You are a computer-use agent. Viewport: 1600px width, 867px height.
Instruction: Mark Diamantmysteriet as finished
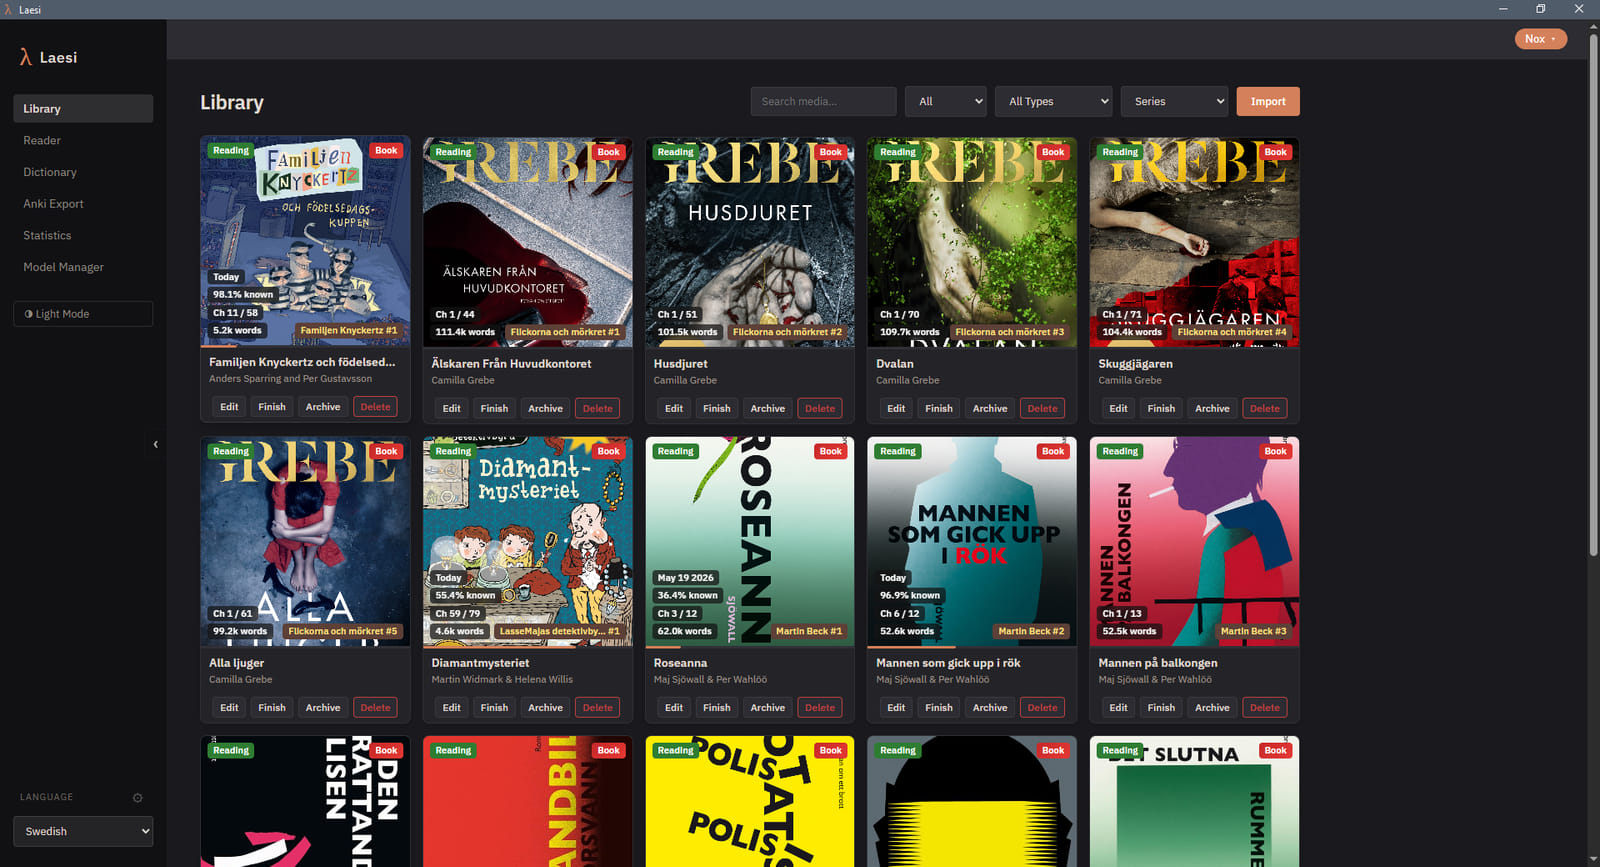coord(494,707)
